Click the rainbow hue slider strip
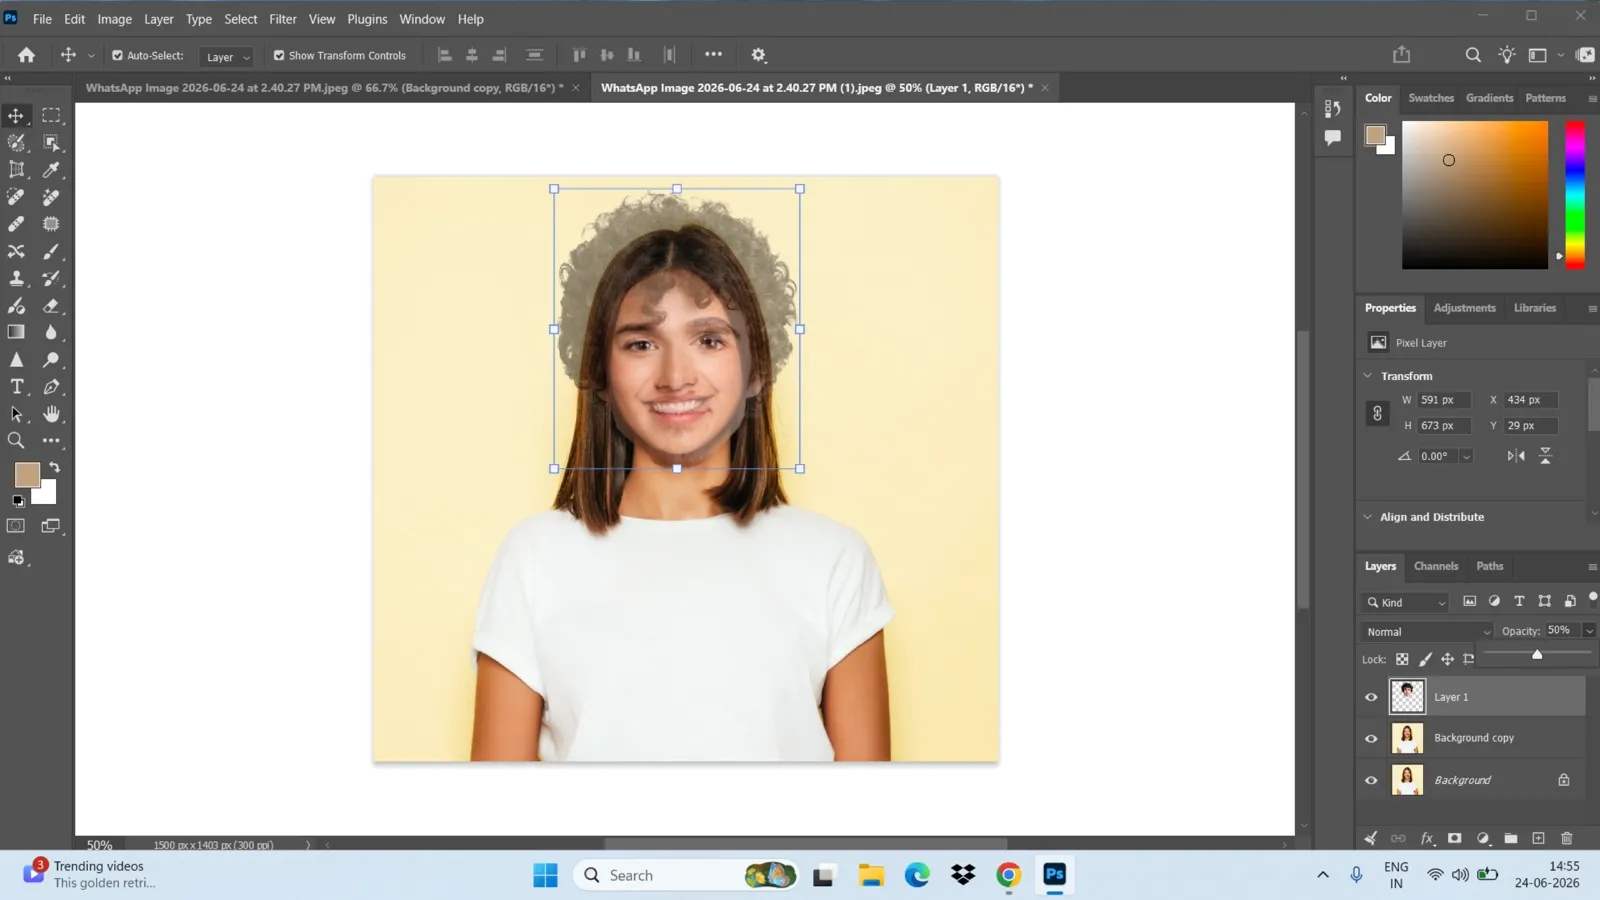The image size is (1600, 900). [x=1575, y=195]
